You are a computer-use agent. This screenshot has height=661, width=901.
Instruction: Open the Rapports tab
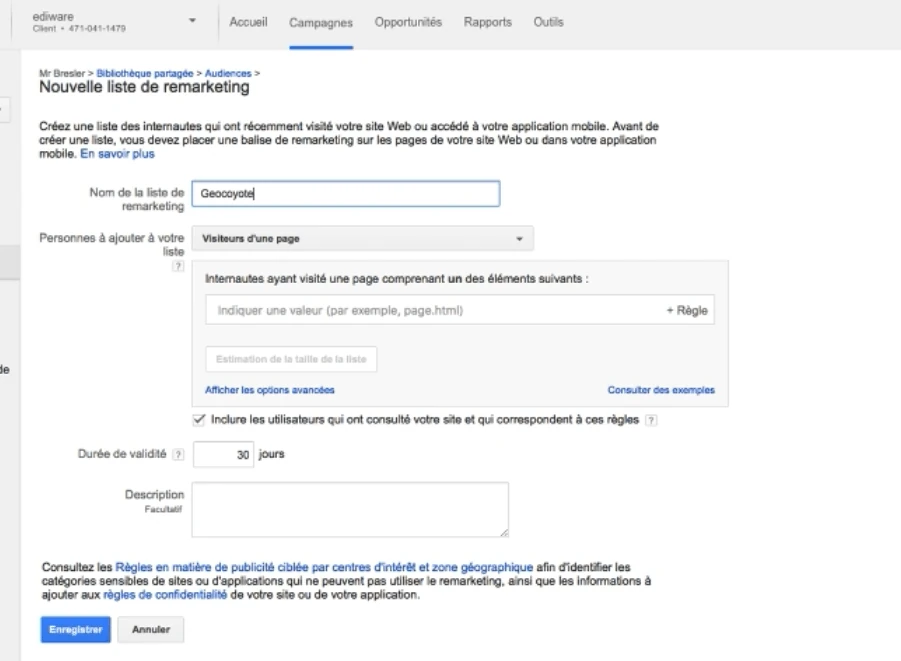click(x=488, y=22)
